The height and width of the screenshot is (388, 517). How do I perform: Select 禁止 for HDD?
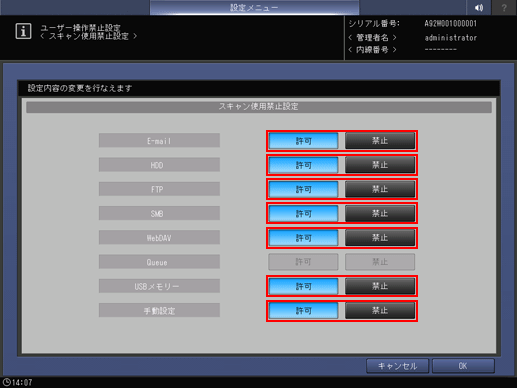[x=380, y=165]
